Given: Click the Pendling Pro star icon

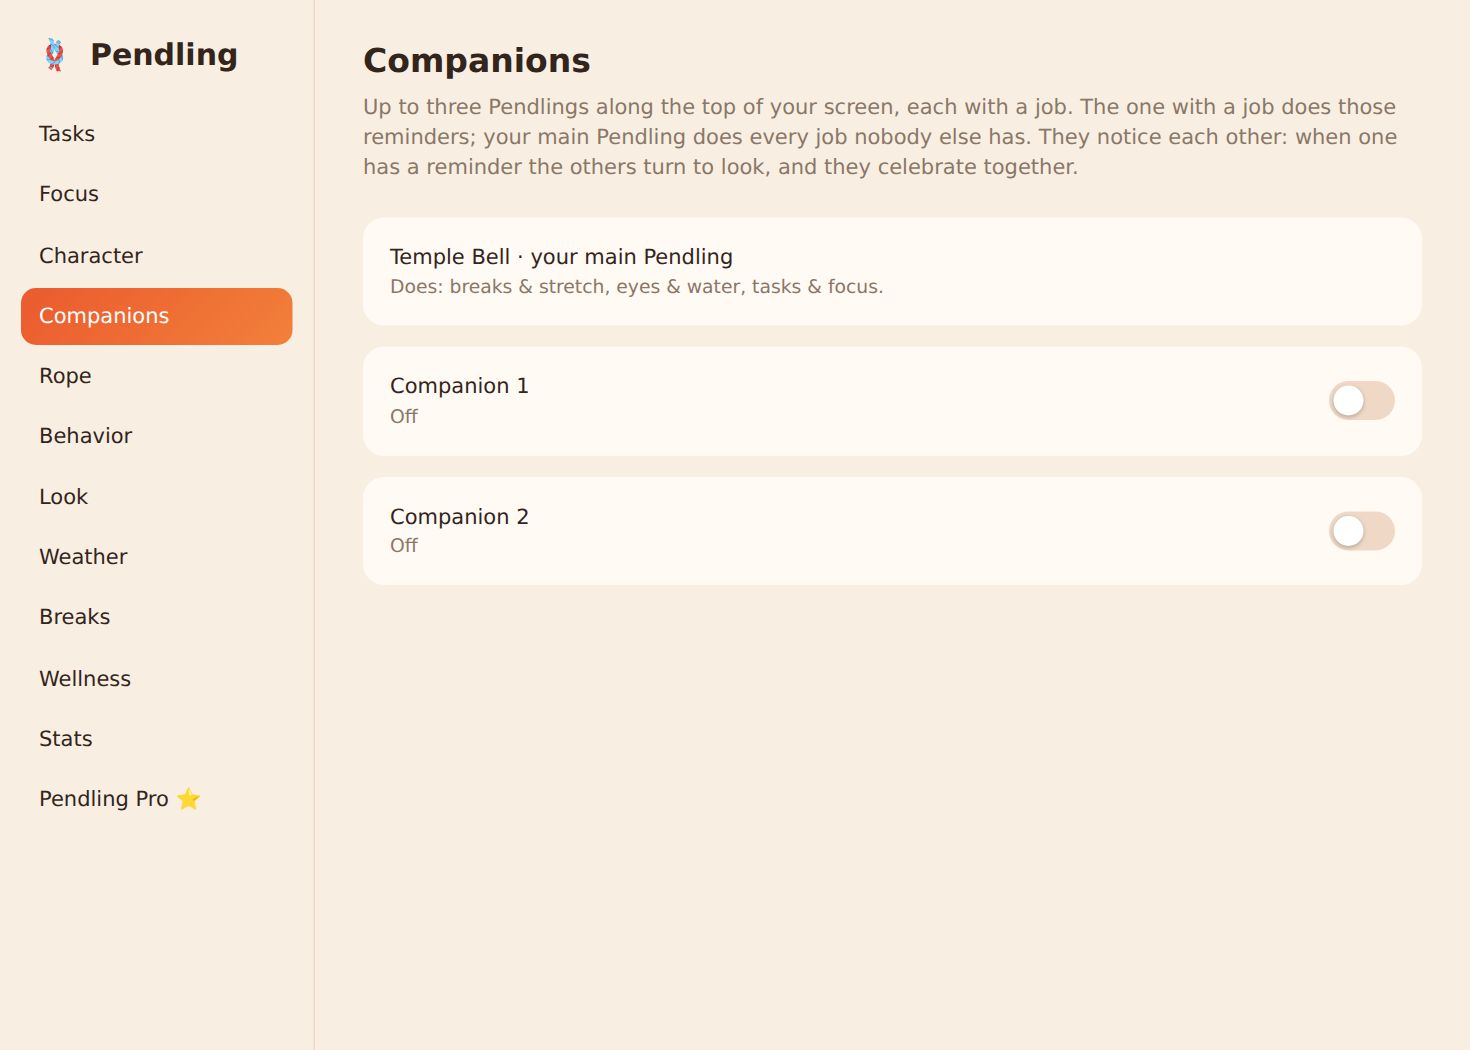Looking at the screenshot, I should pos(188,799).
